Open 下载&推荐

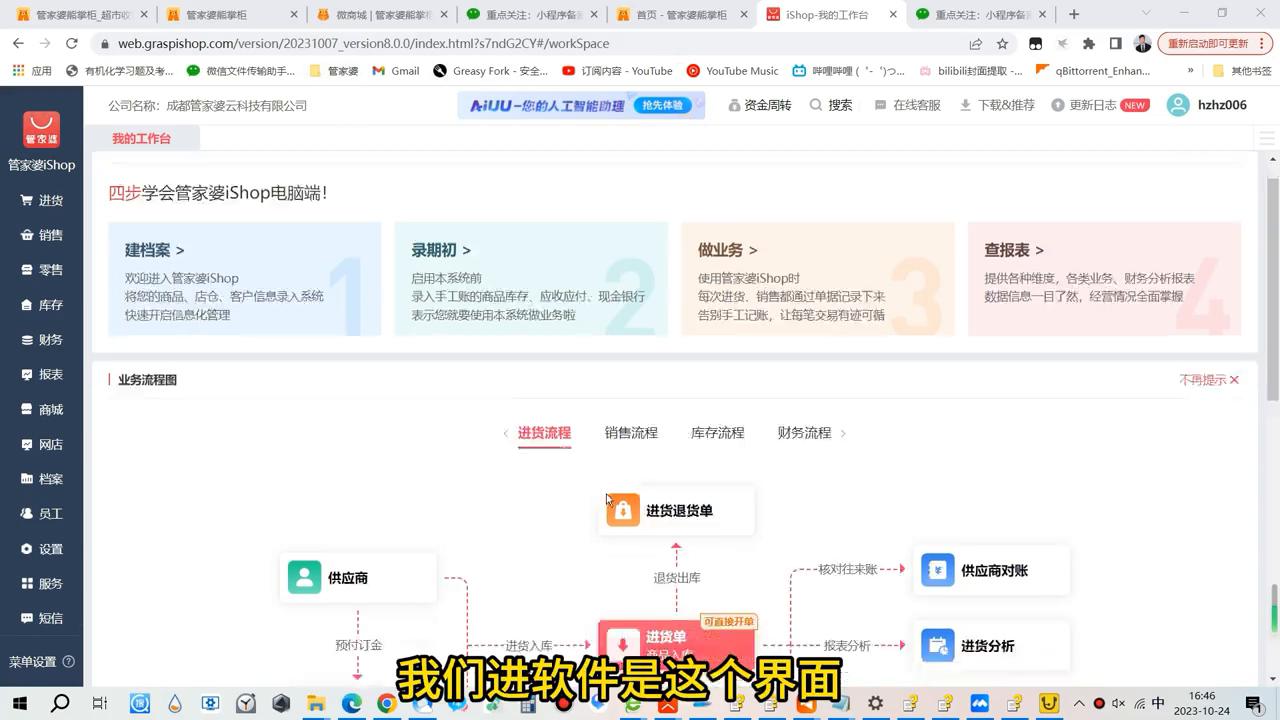[x=997, y=105]
